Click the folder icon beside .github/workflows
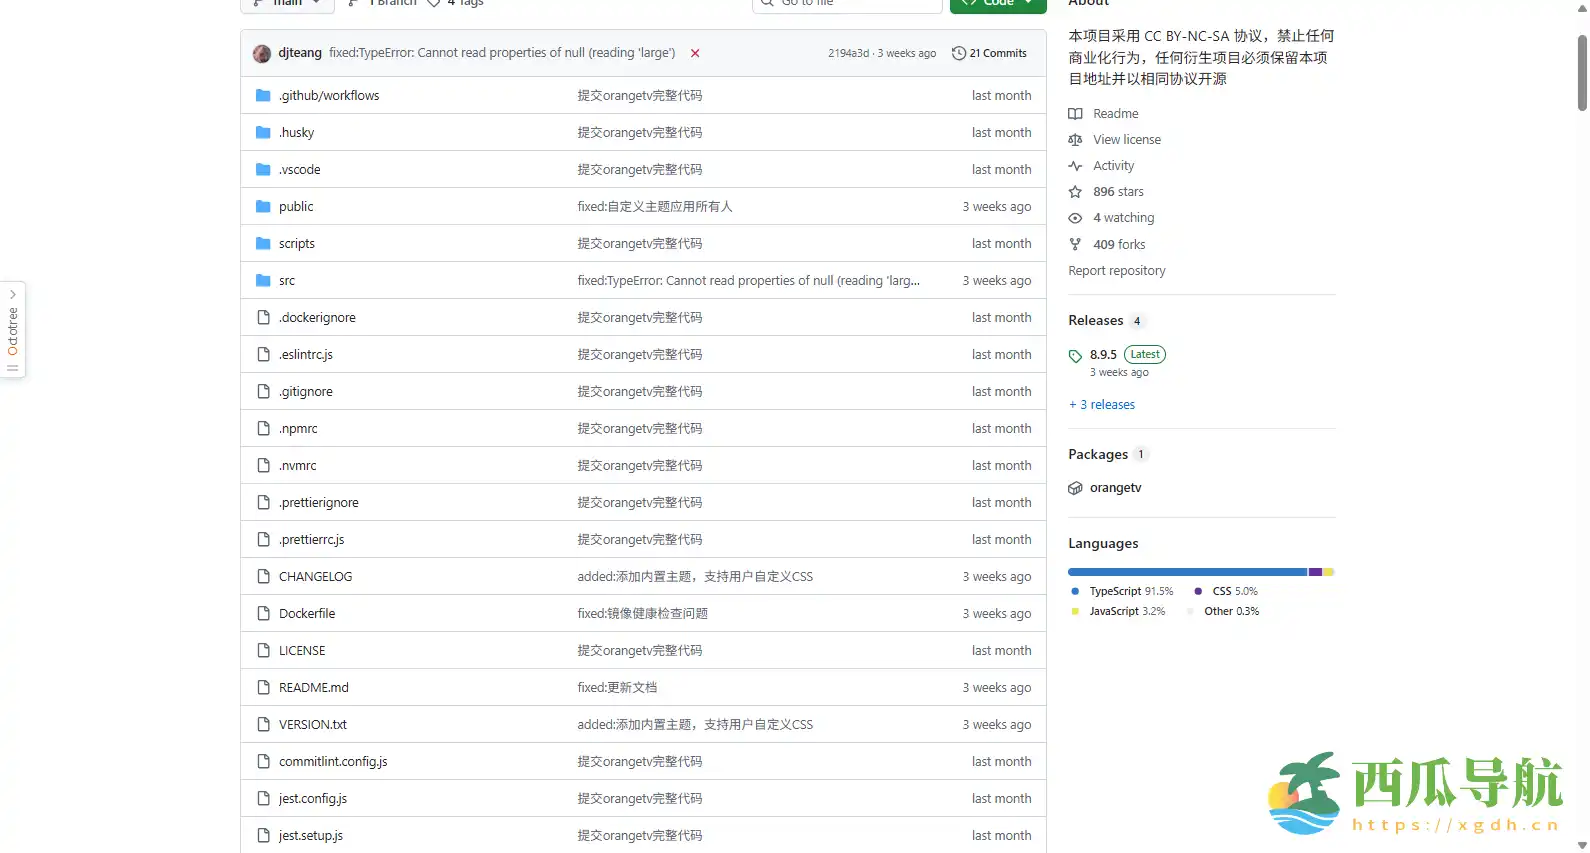1590x853 pixels. click(263, 96)
